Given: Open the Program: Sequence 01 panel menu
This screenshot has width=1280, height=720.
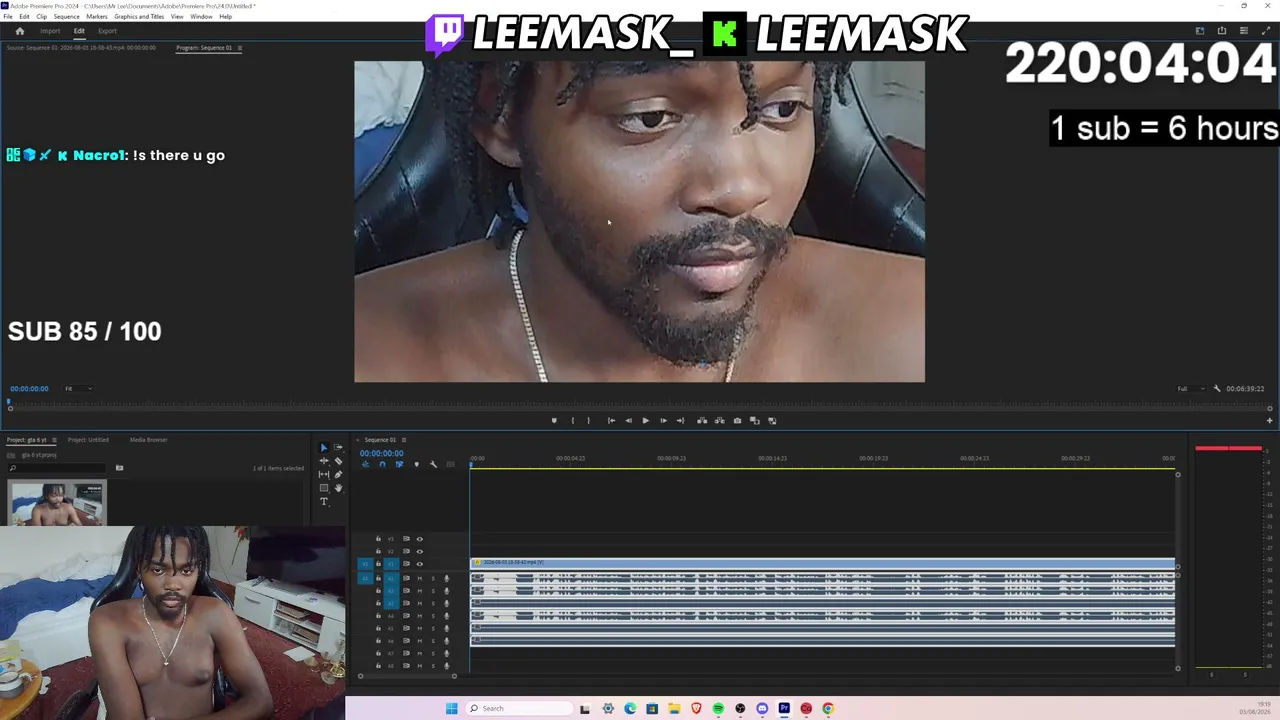Looking at the screenshot, I should (240, 48).
